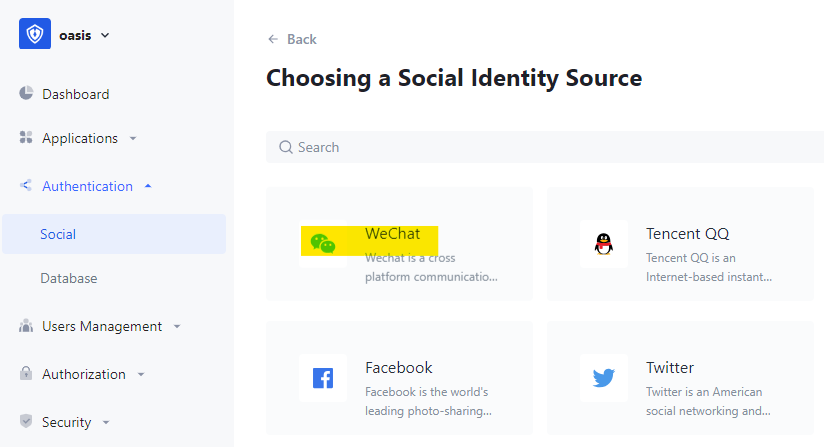Collapse the Authentication menu arrow
The image size is (824, 447).
pyautogui.click(x=148, y=186)
